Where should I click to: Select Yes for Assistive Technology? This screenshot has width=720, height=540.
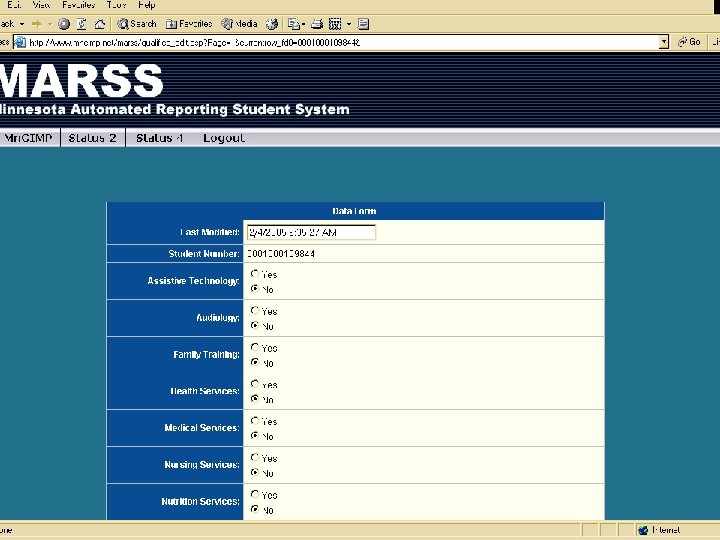click(x=255, y=274)
